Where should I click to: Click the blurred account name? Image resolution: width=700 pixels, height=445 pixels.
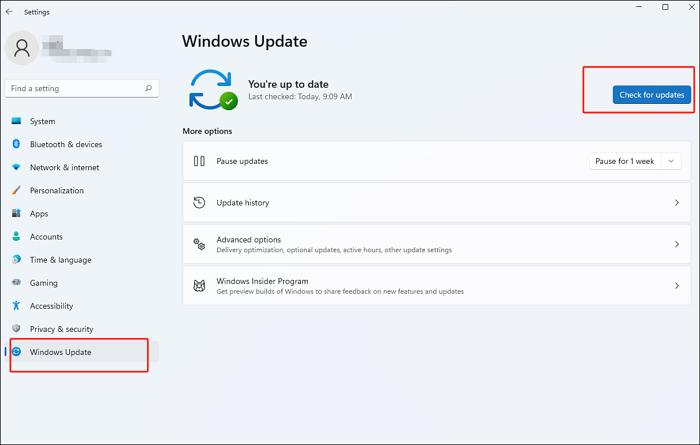coord(76,48)
